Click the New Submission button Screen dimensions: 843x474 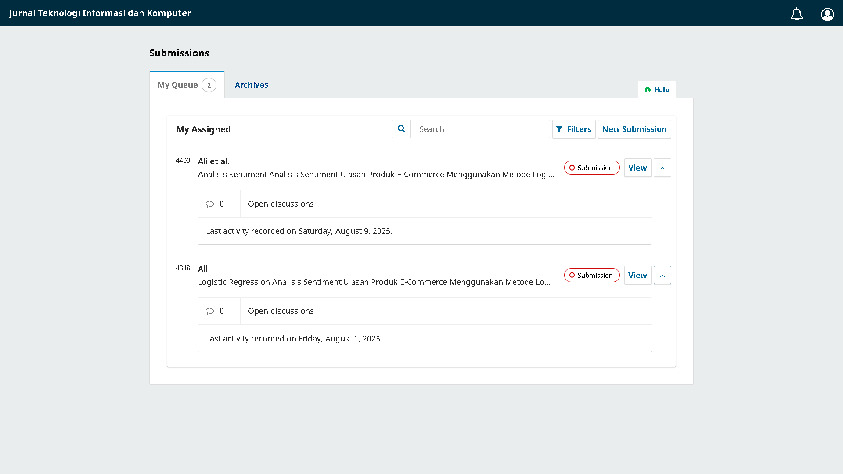(634, 129)
